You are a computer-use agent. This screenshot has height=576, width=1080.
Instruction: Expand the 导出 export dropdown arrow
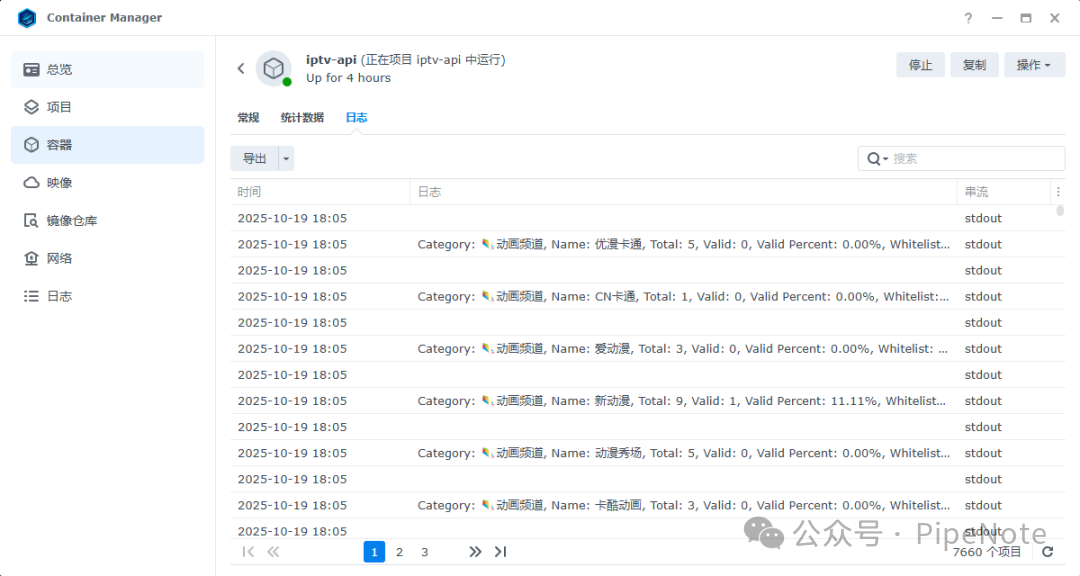click(286, 158)
